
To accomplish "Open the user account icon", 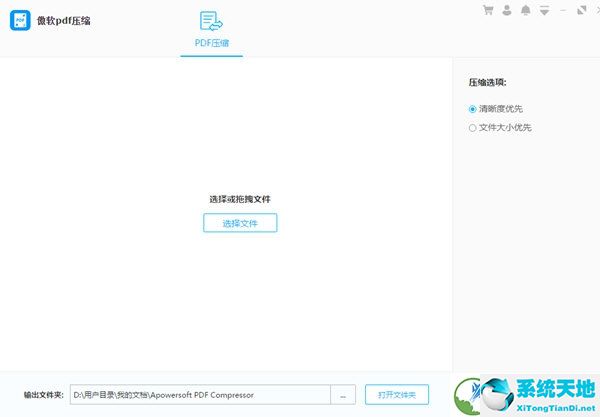I will click(x=507, y=10).
